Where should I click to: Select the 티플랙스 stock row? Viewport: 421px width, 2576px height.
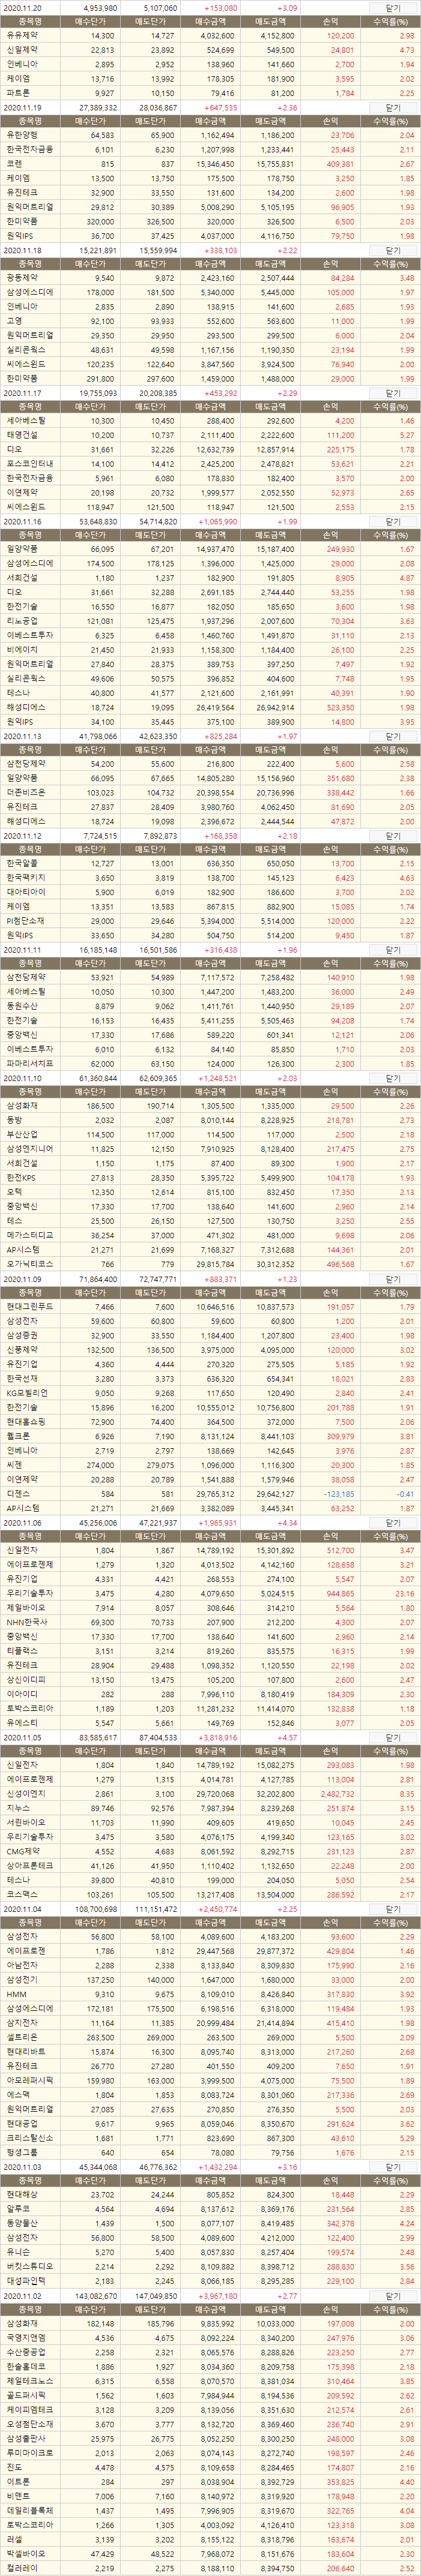coord(210,1652)
